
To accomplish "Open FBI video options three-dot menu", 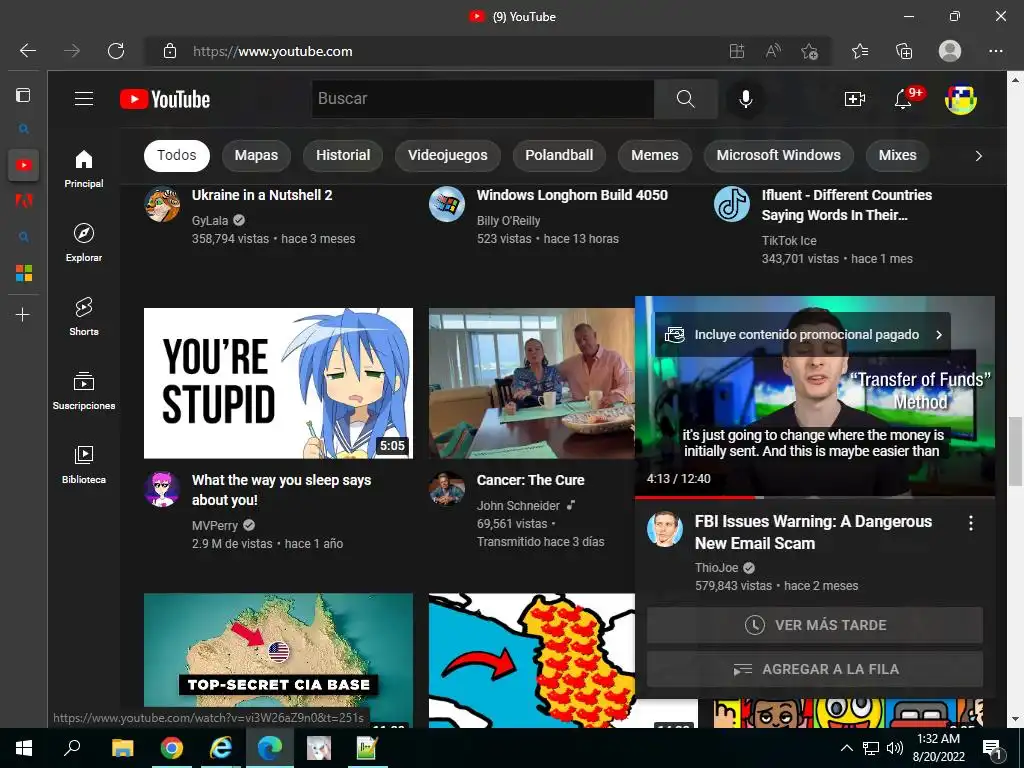I will click(x=971, y=522).
